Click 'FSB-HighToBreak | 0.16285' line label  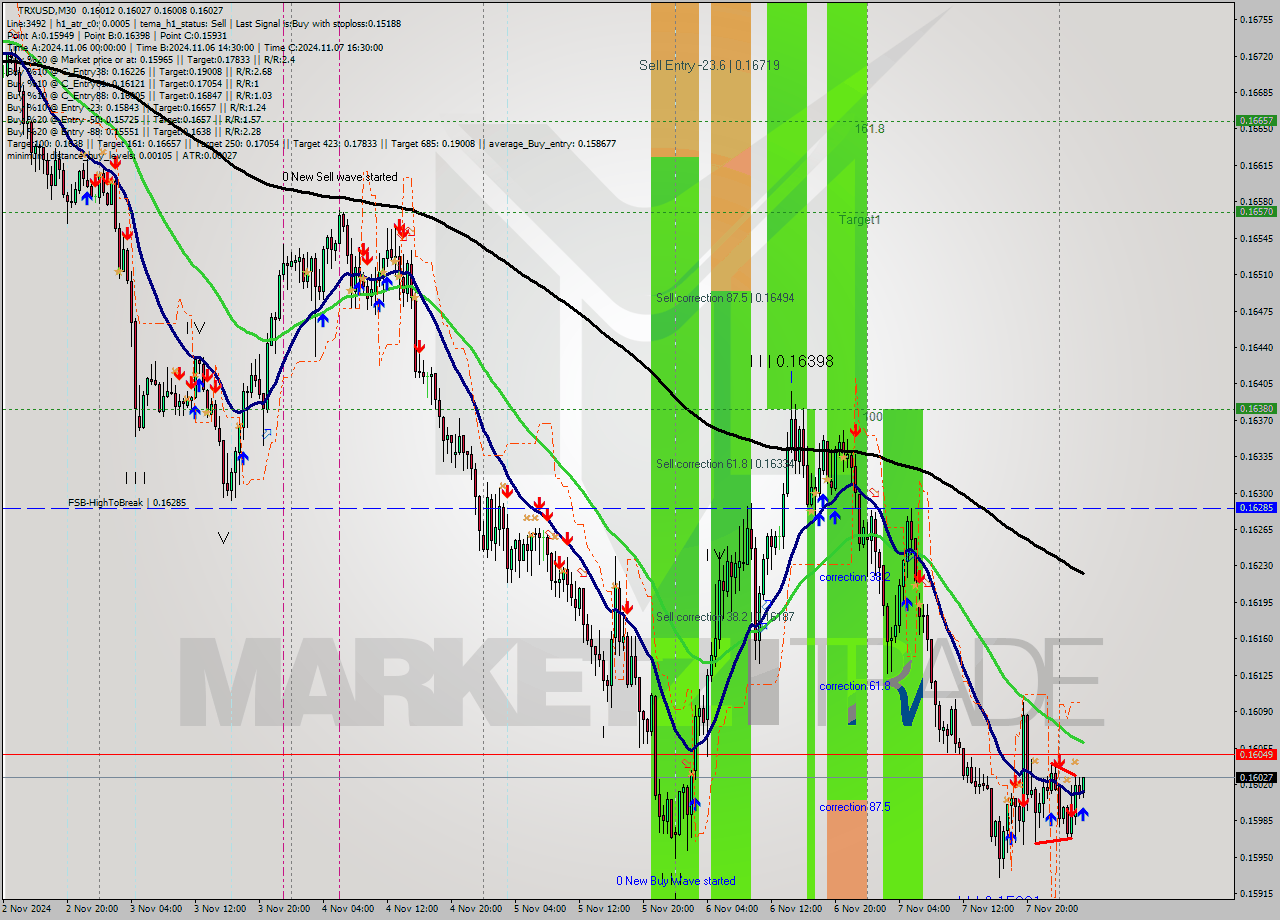coord(127,503)
